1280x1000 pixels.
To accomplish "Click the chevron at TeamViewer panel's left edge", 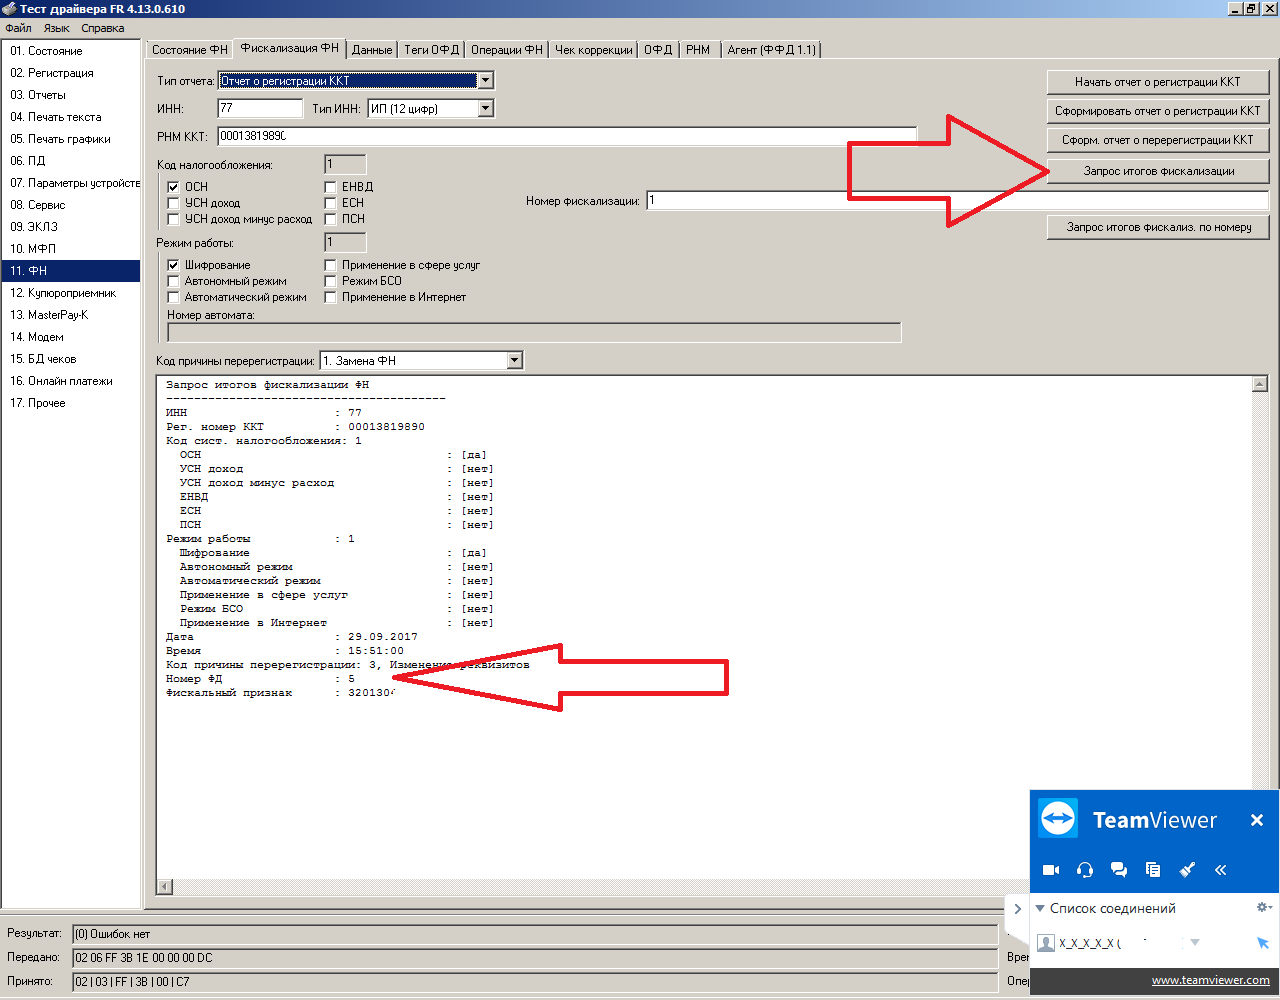I will tap(1017, 909).
